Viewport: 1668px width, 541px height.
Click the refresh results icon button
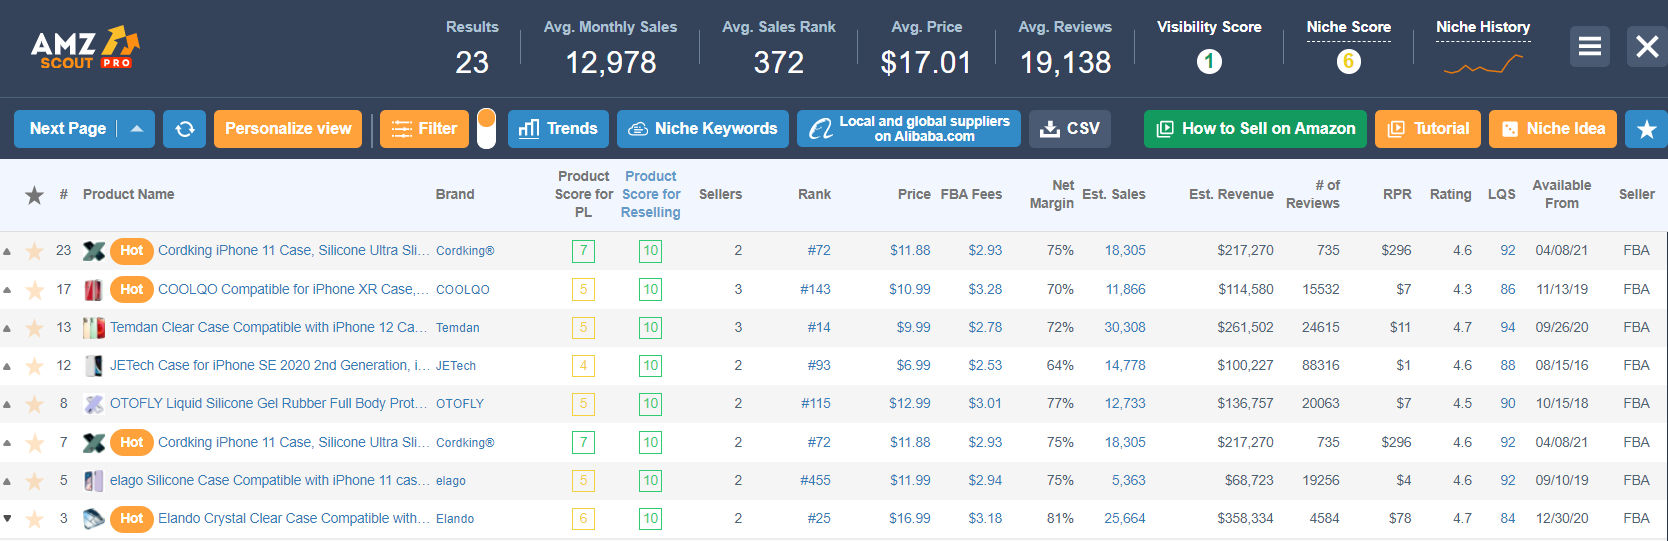[x=185, y=129]
